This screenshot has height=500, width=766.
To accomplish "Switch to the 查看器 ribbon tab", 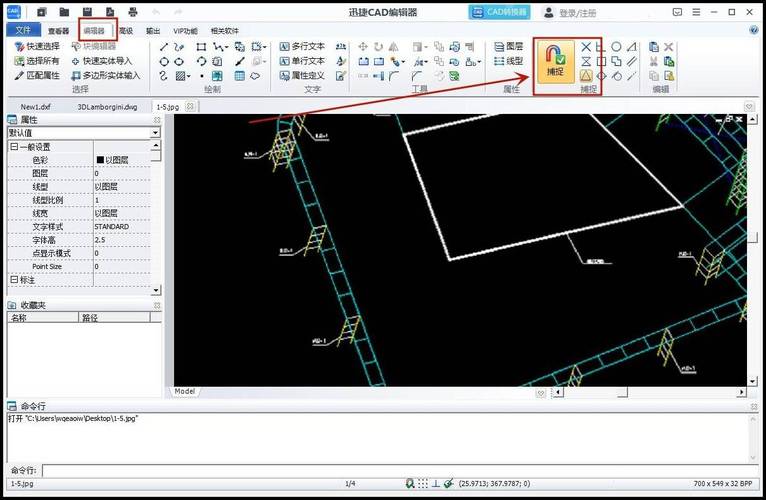I will click(x=59, y=31).
